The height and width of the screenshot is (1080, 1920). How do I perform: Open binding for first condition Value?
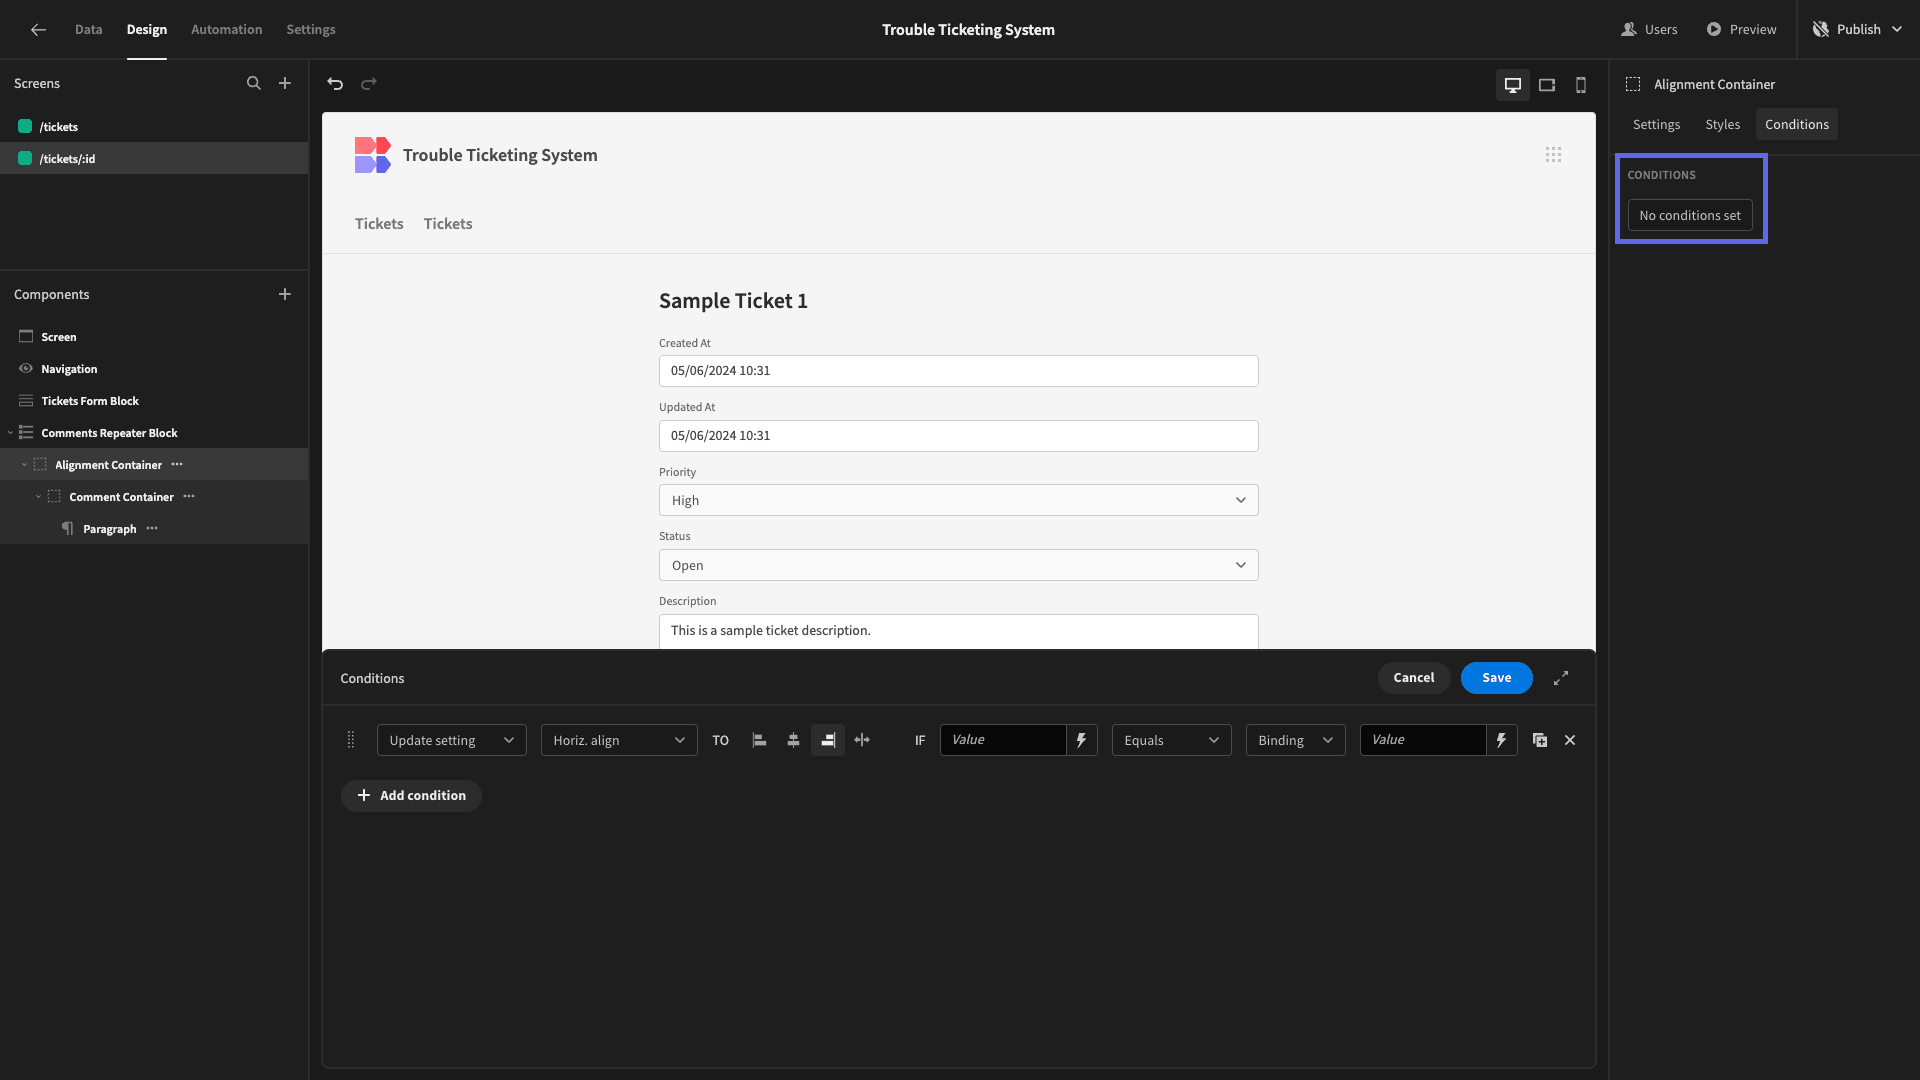click(x=1081, y=740)
